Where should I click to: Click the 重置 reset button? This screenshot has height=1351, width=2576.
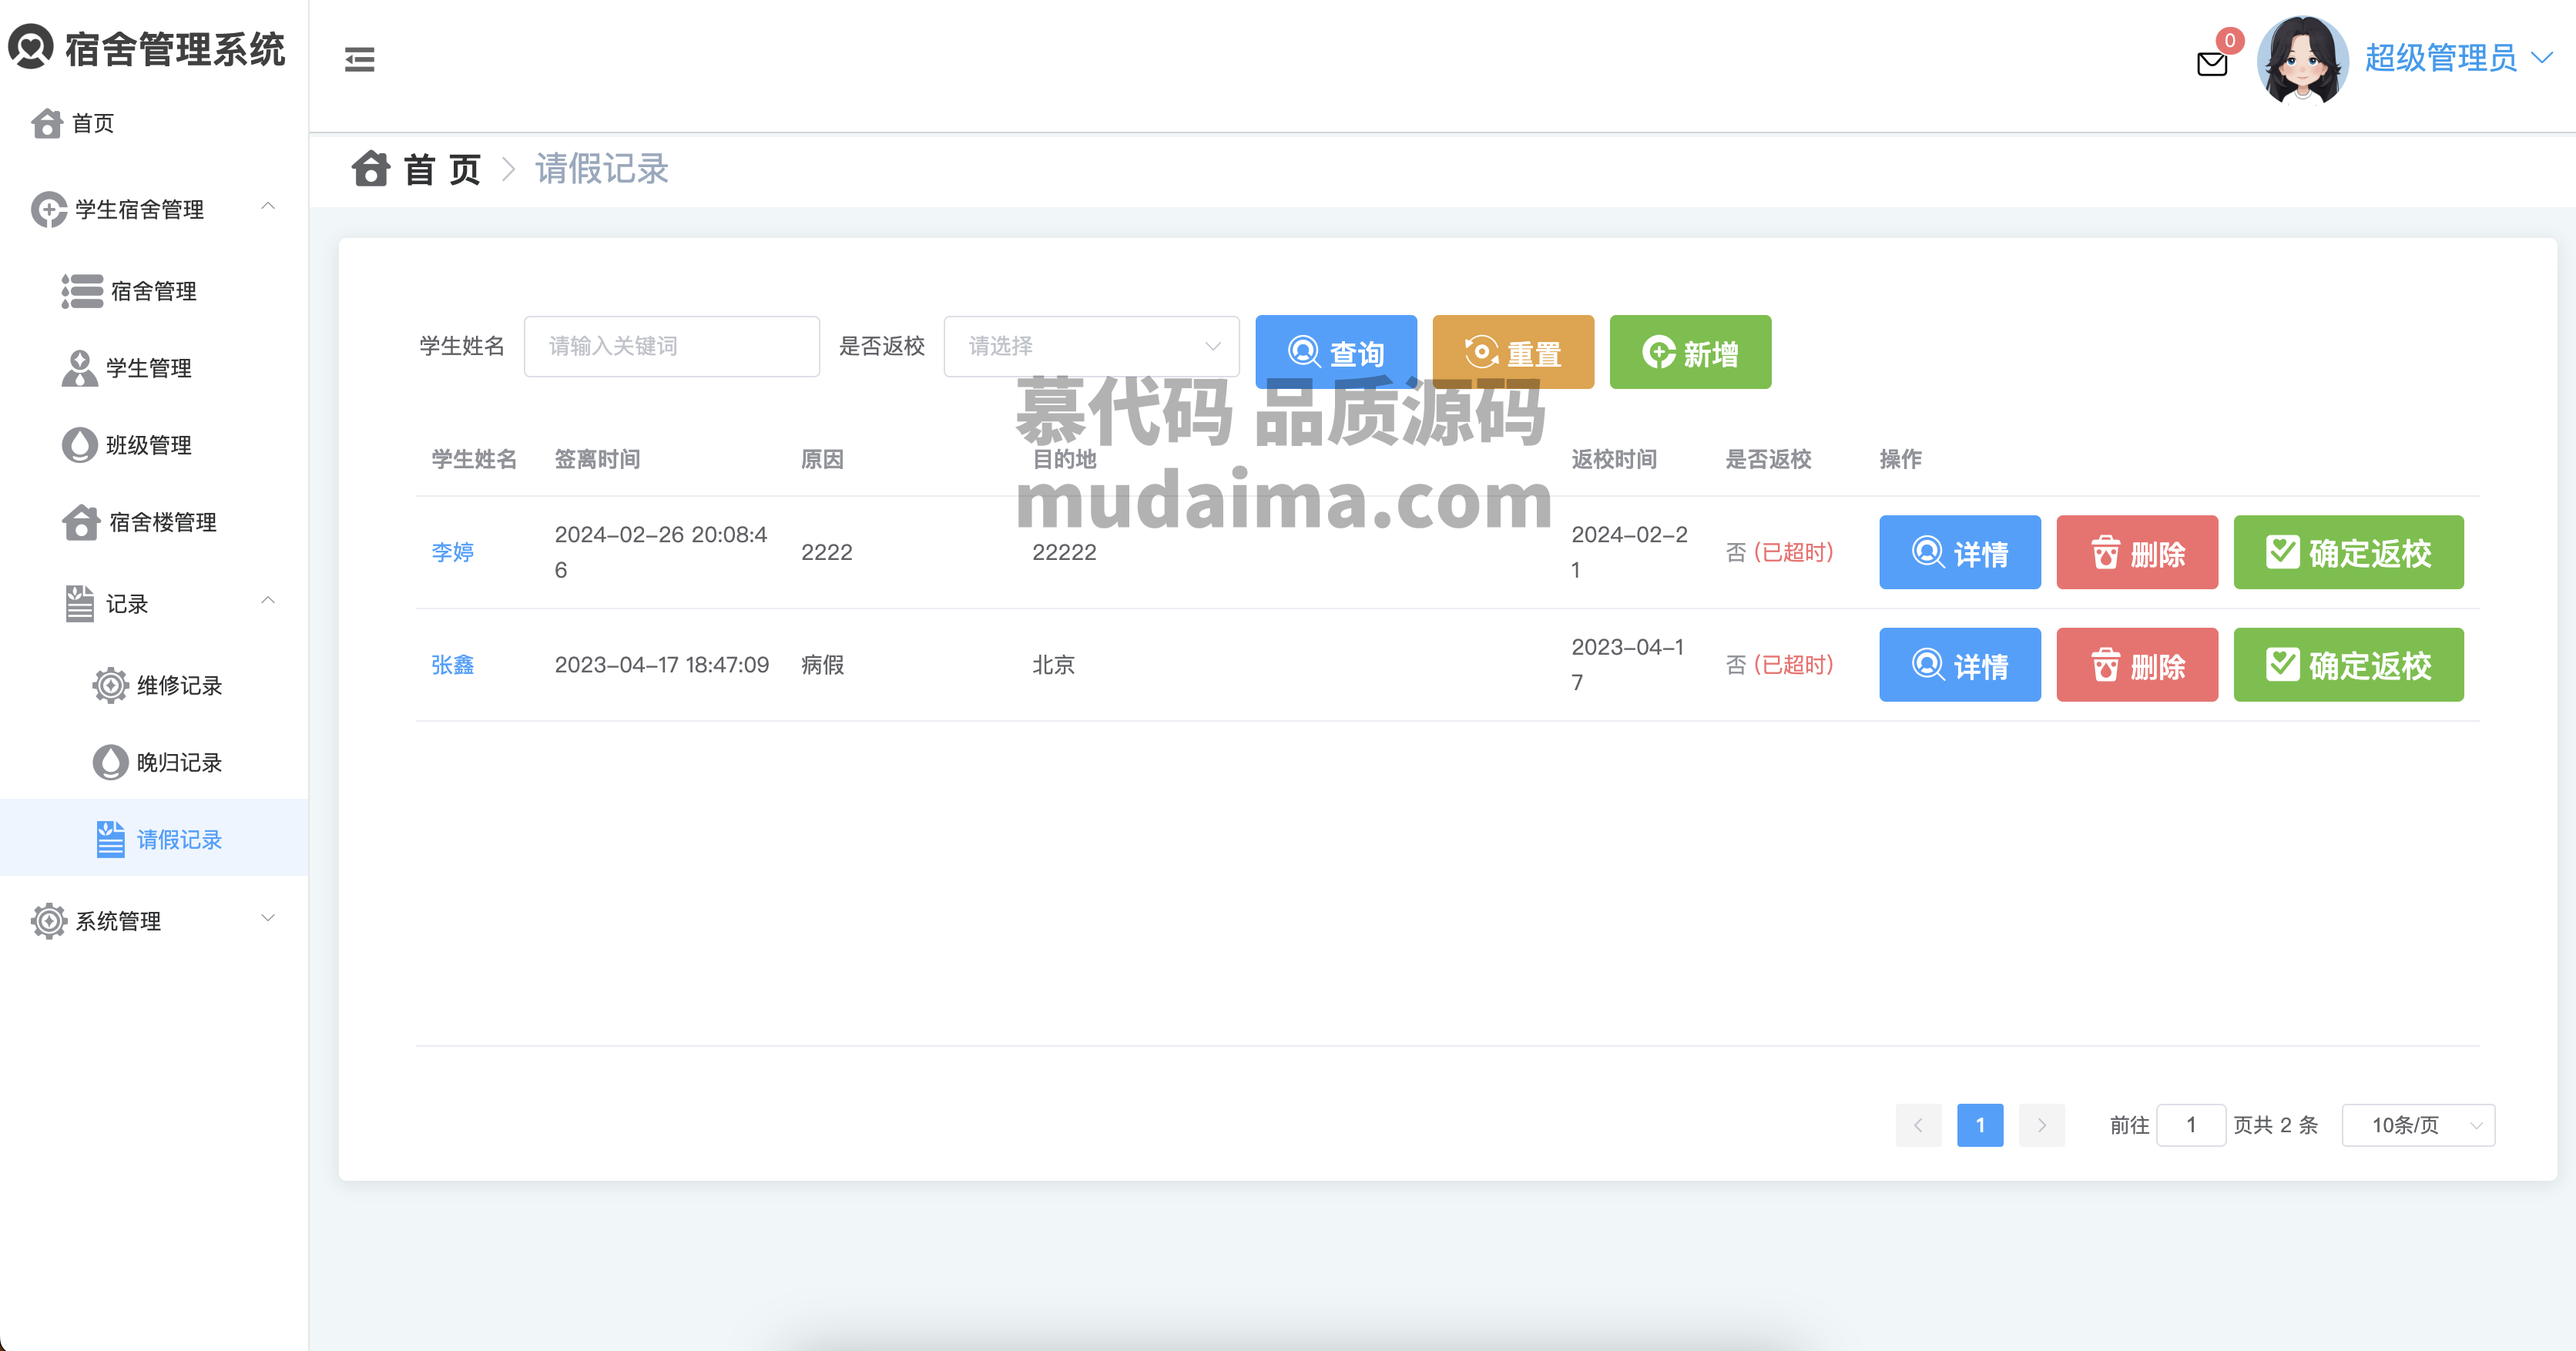point(1513,352)
